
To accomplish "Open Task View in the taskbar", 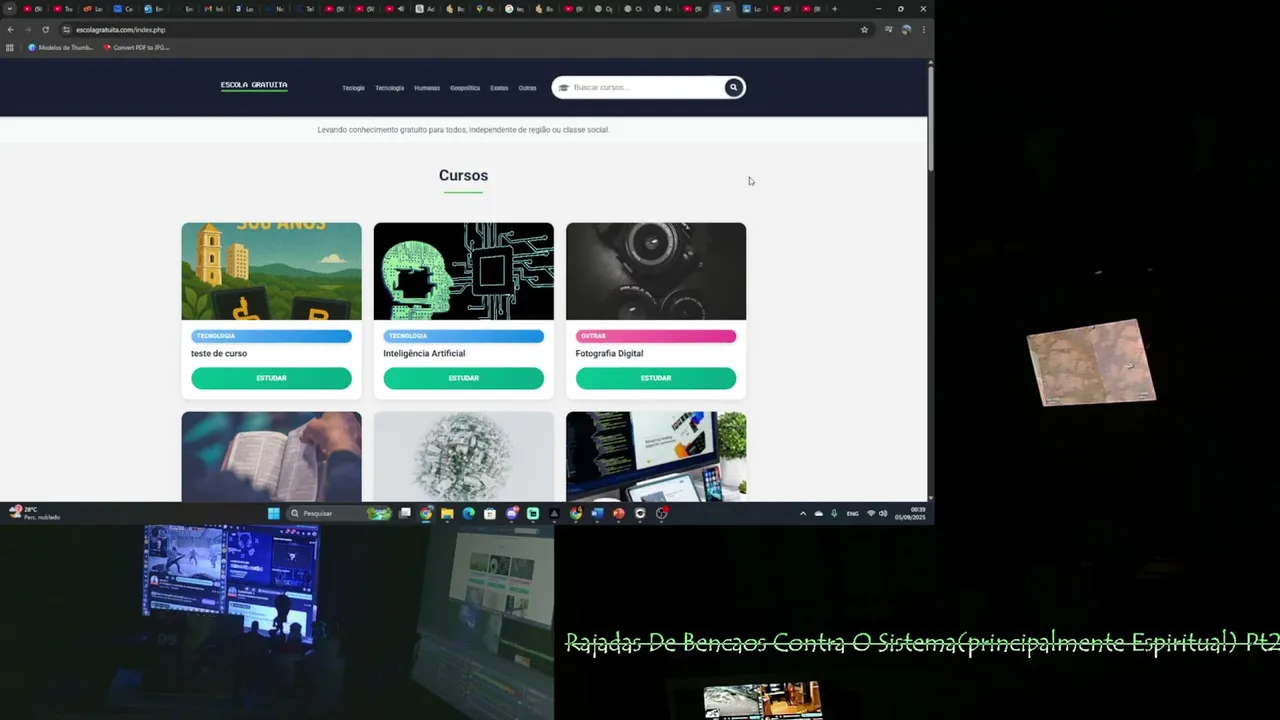I will click(405, 513).
